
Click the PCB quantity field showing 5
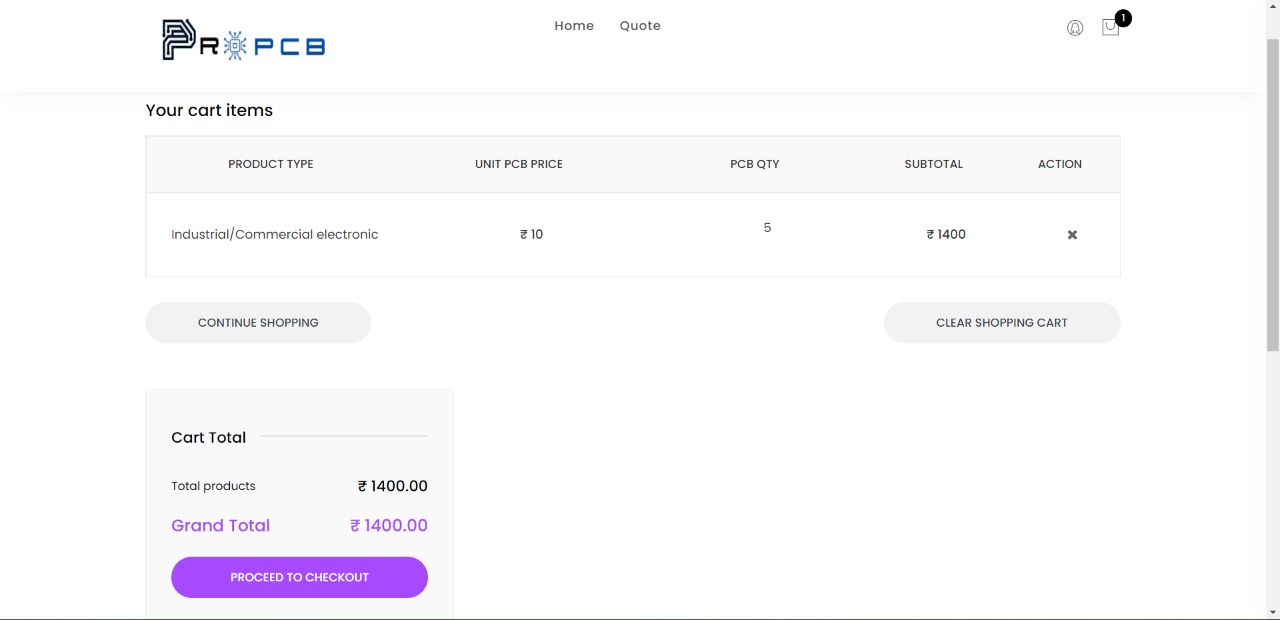tap(767, 228)
